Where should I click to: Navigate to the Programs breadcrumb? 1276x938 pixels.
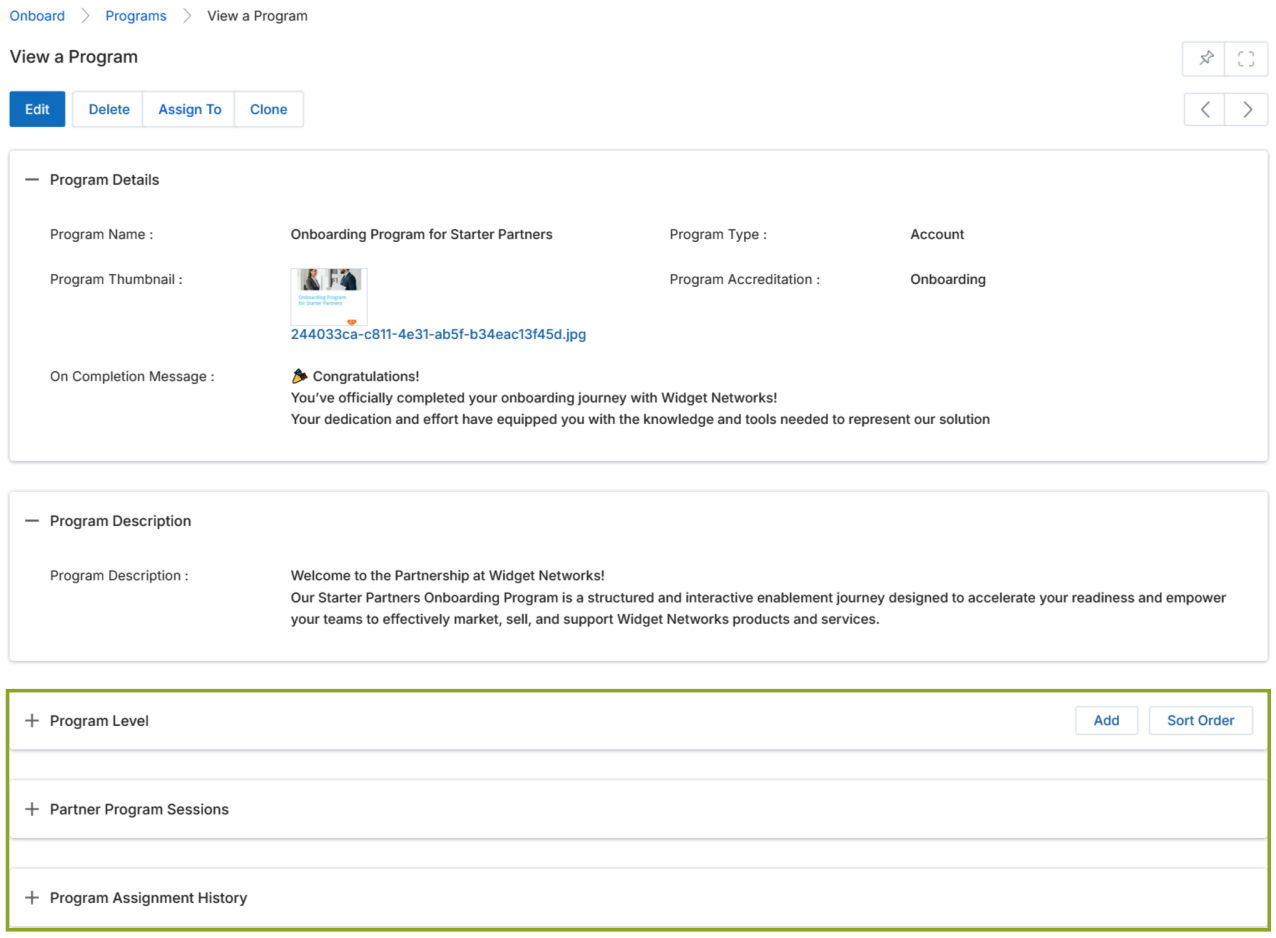point(136,16)
